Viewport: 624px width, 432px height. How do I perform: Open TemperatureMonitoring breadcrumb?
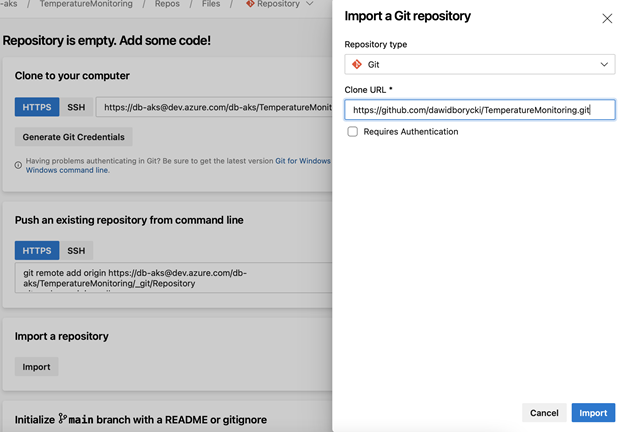point(86,4)
